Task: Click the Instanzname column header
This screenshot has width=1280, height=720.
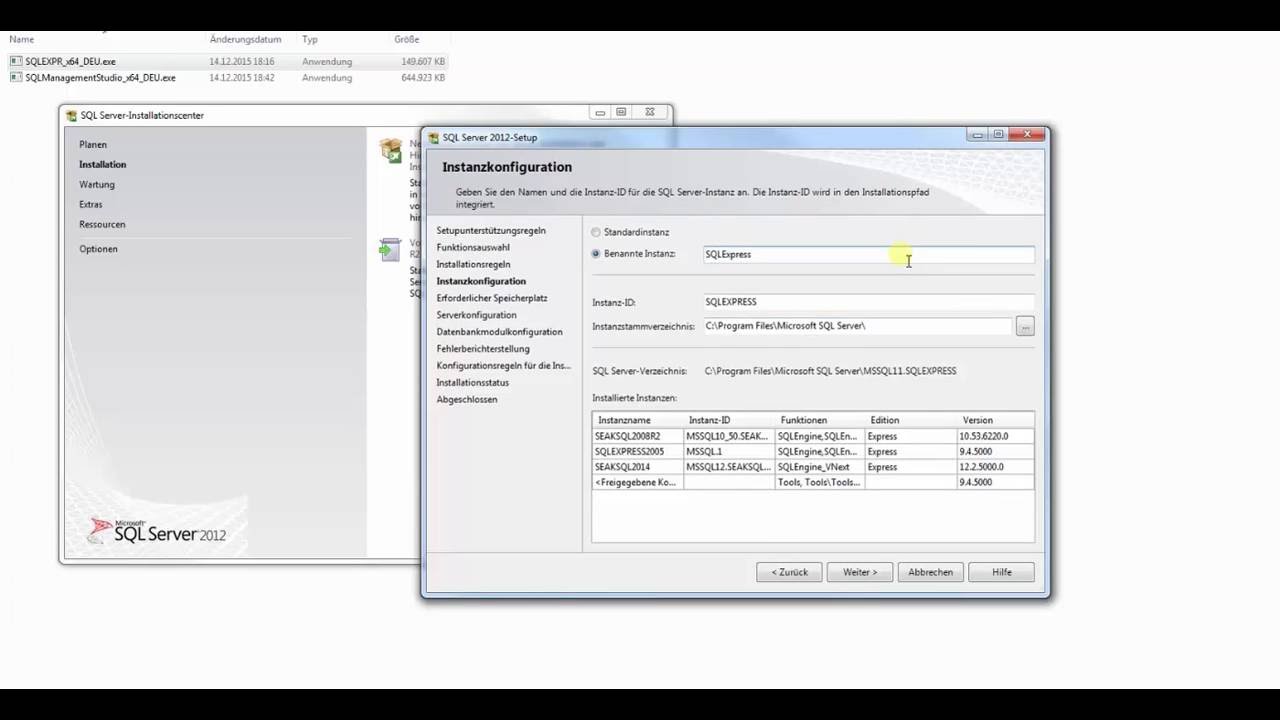Action: (x=638, y=420)
